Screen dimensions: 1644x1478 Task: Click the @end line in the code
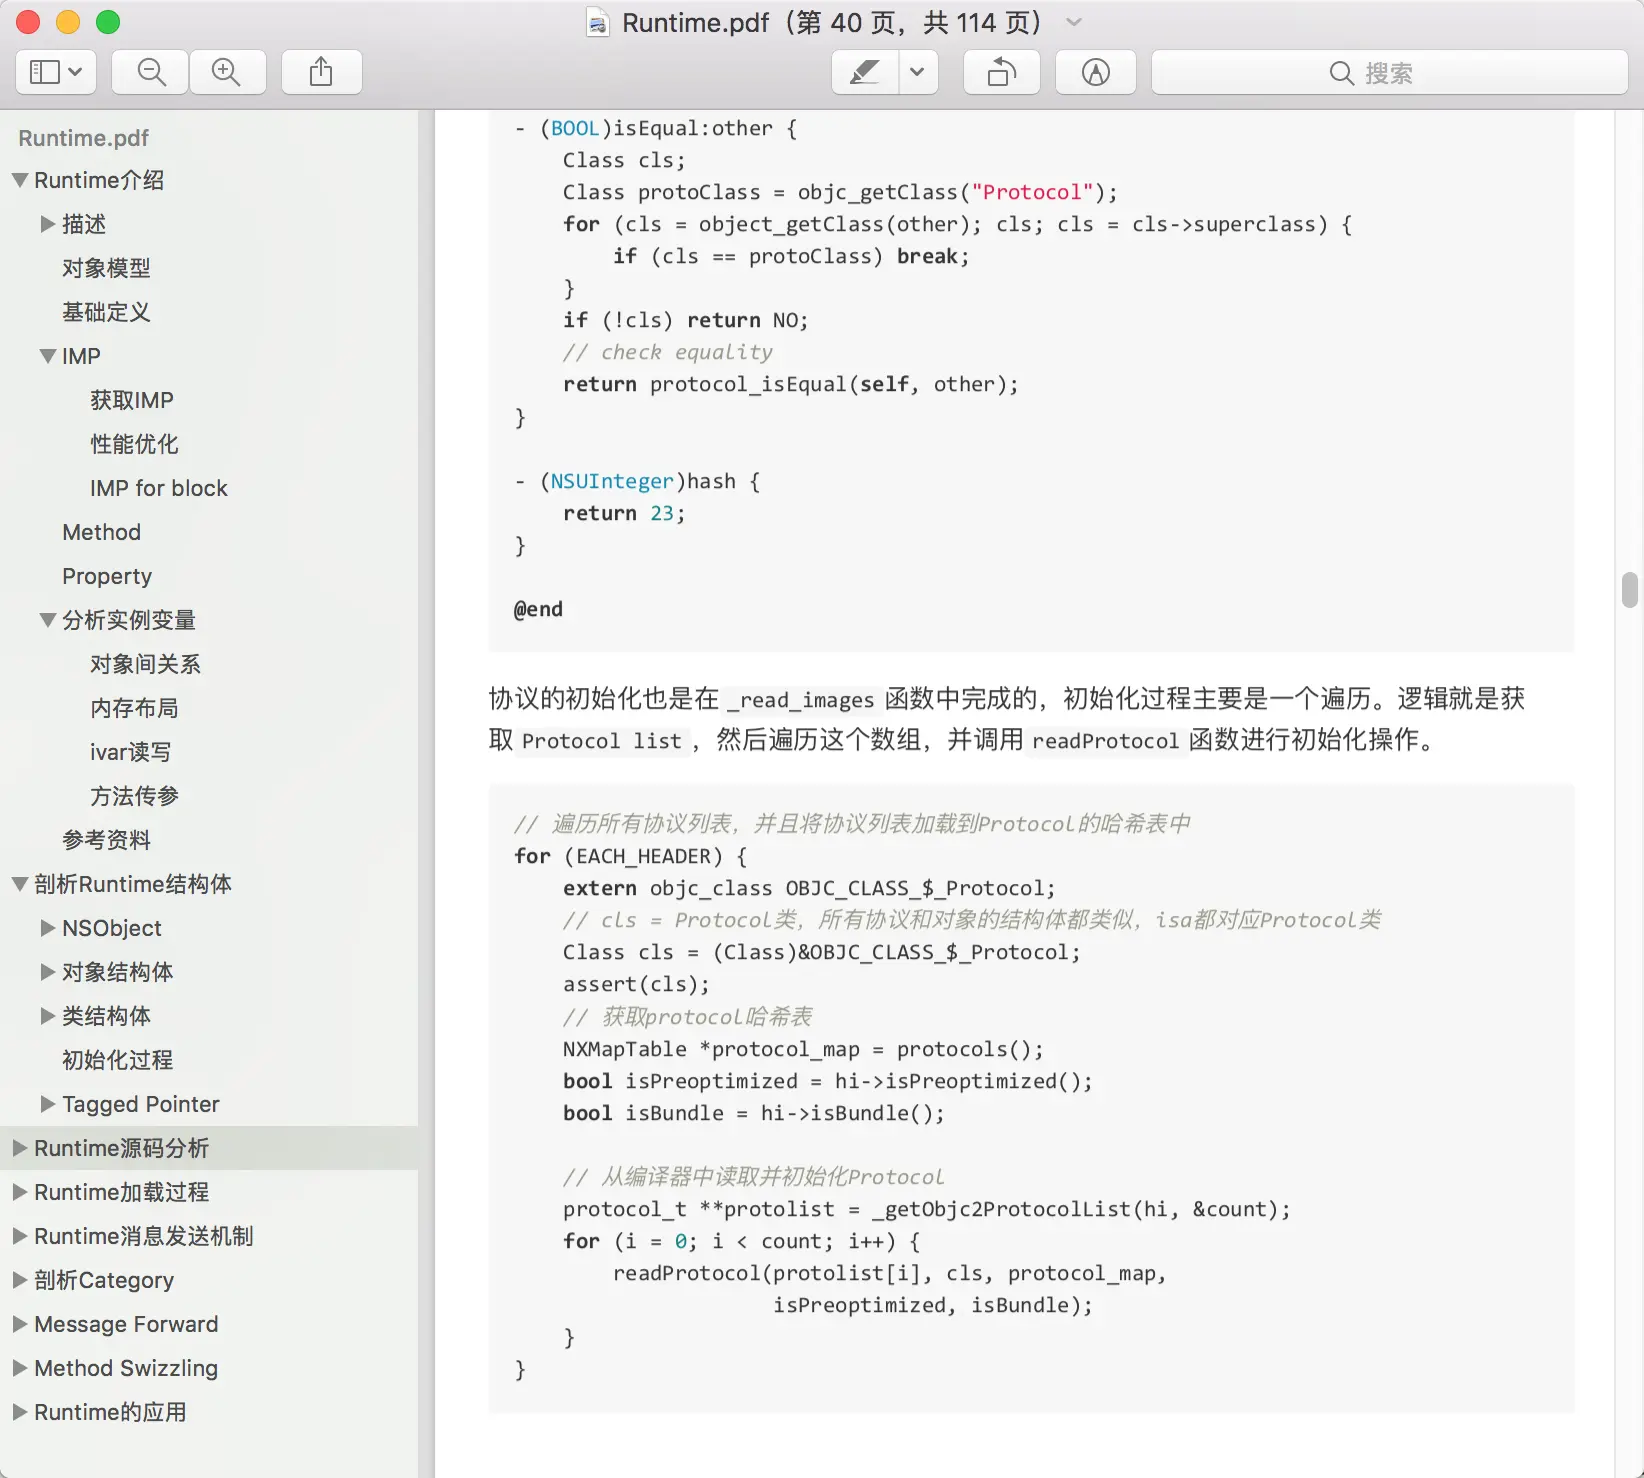(538, 609)
